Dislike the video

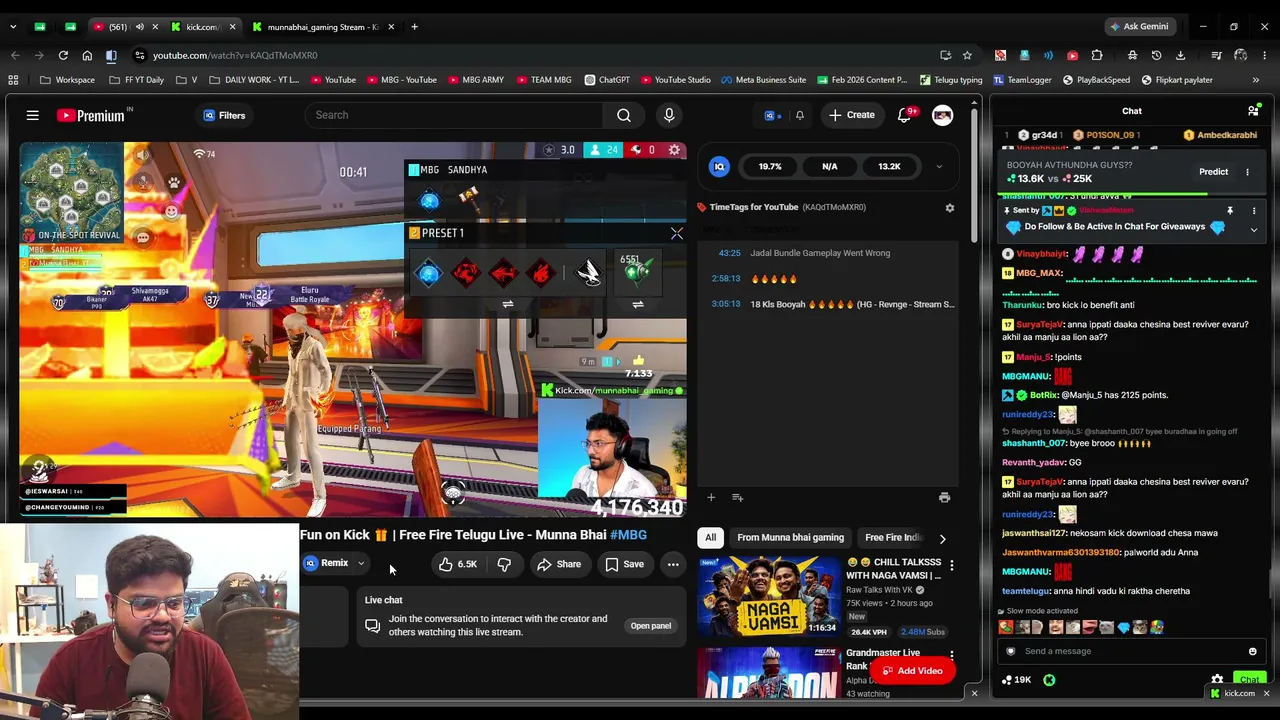504,564
